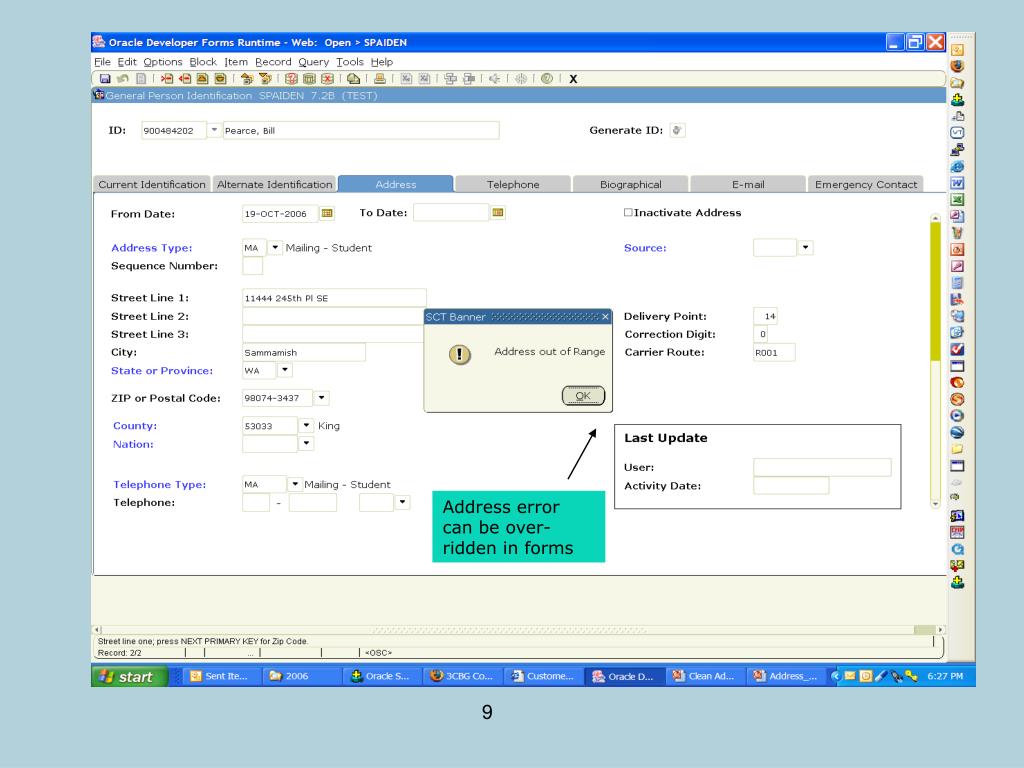Click the Sequence Number field
This screenshot has height=768, width=1024.
coord(252,266)
